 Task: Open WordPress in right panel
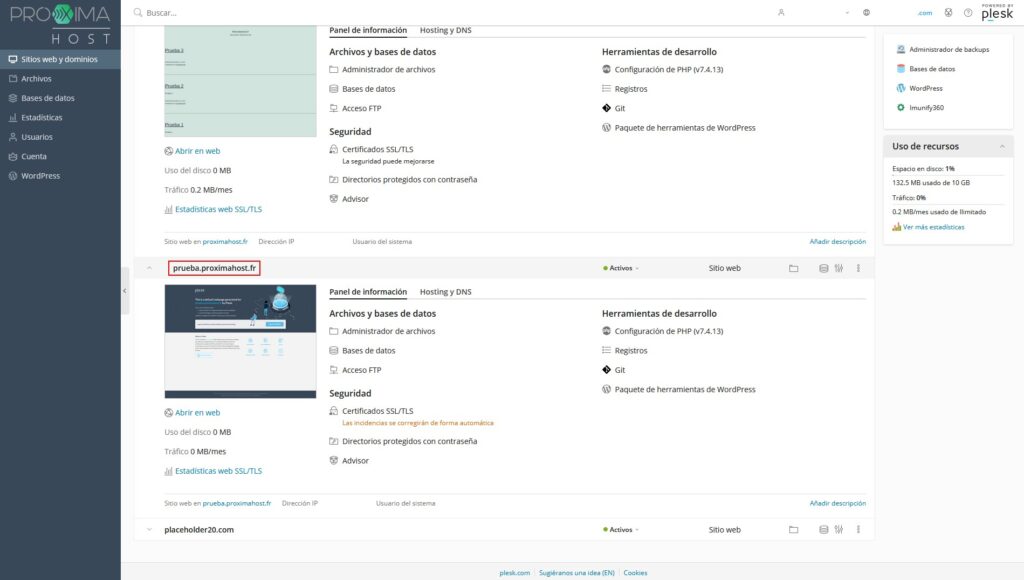920,88
